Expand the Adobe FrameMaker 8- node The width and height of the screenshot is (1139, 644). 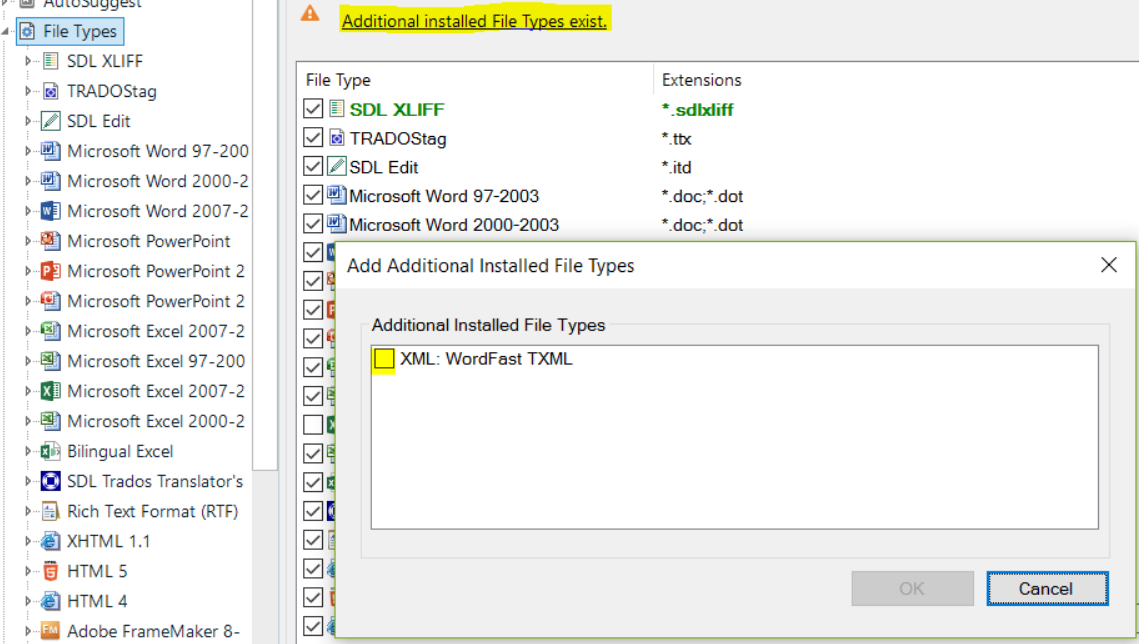[x=28, y=631]
